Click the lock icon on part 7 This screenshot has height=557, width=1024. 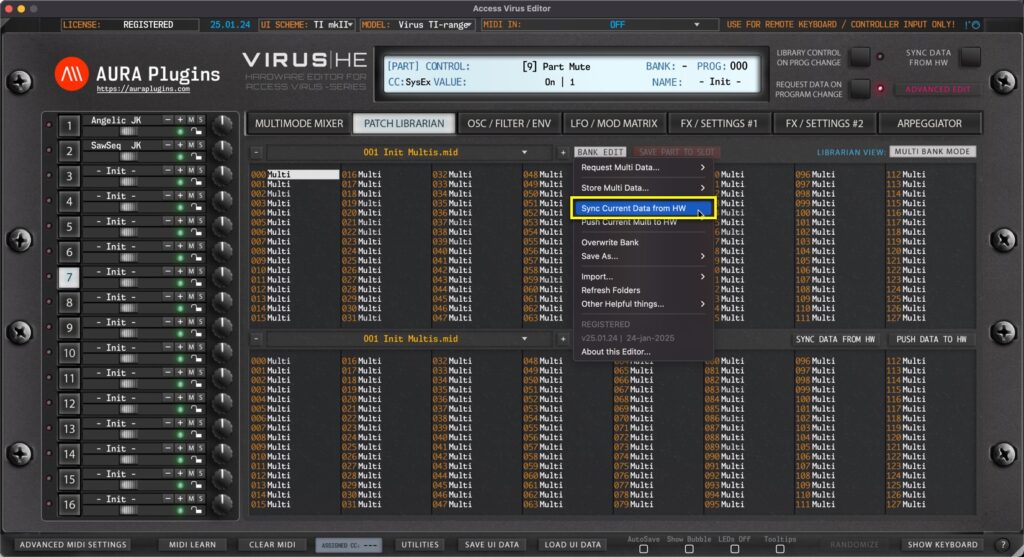pos(196,283)
